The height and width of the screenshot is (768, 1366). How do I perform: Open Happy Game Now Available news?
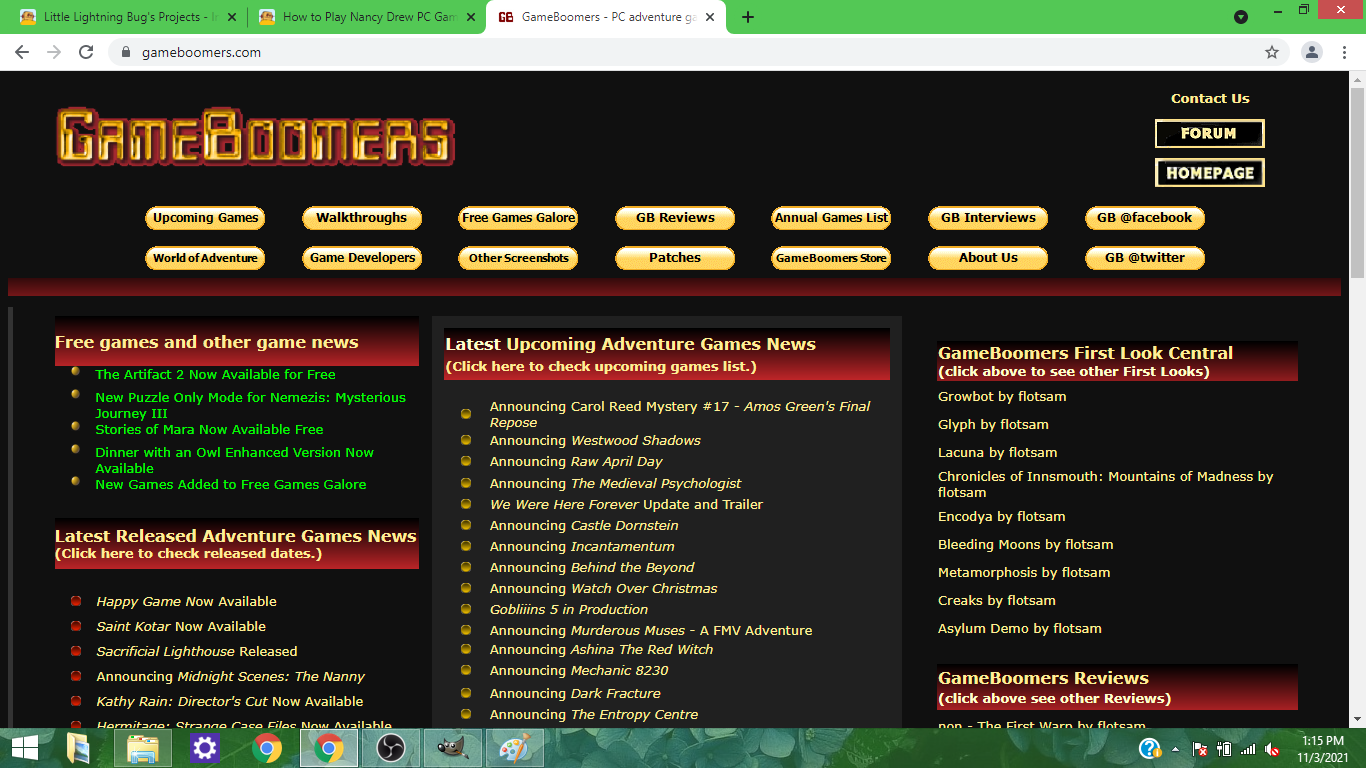point(186,602)
